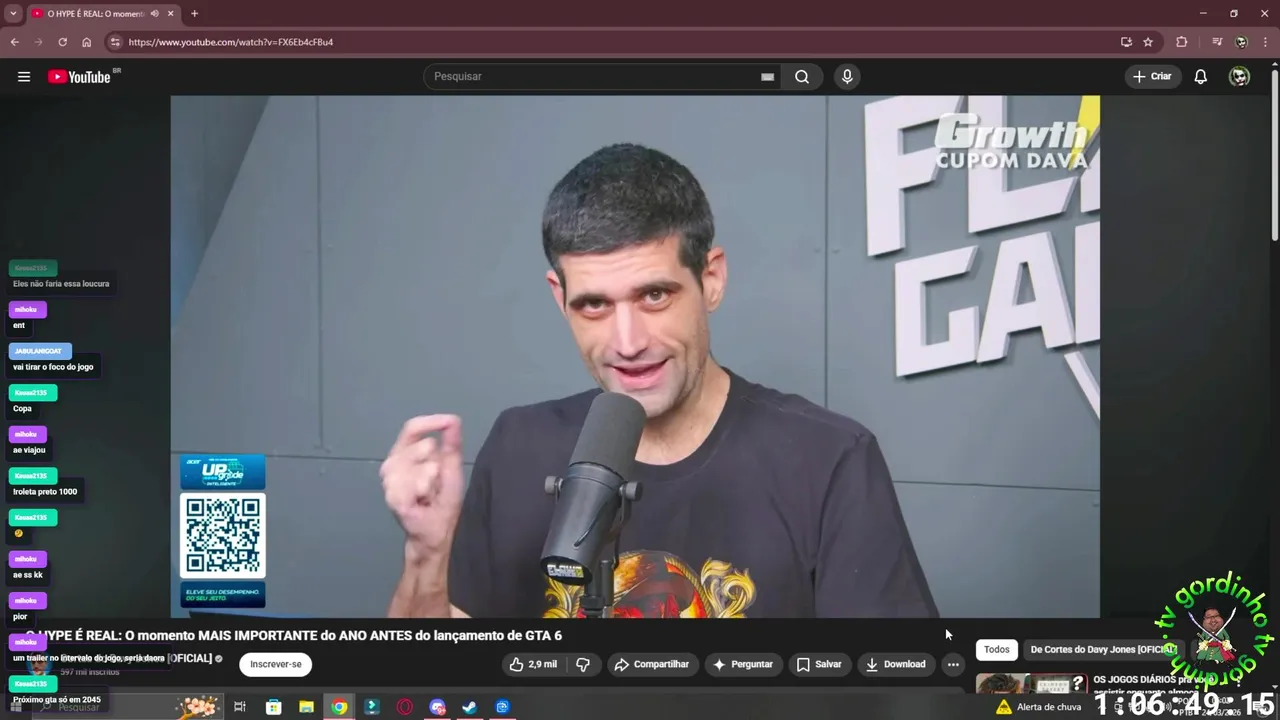This screenshot has width=1280, height=720.
Task: Click the video player area
Action: coord(635,357)
